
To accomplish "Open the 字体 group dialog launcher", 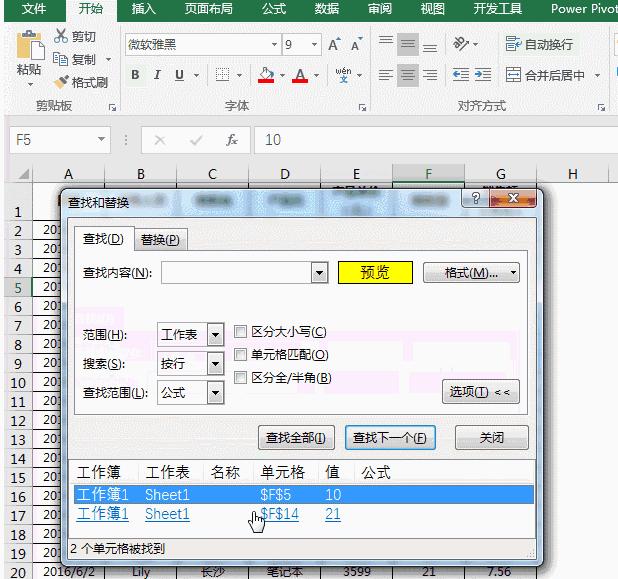I will [x=362, y=107].
